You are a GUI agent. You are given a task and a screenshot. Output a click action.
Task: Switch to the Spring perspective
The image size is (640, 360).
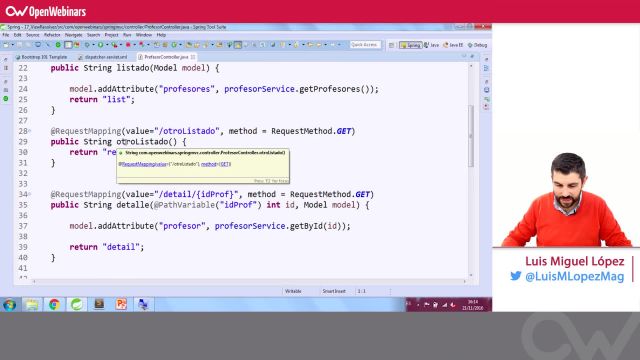click(x=410, y=45)
